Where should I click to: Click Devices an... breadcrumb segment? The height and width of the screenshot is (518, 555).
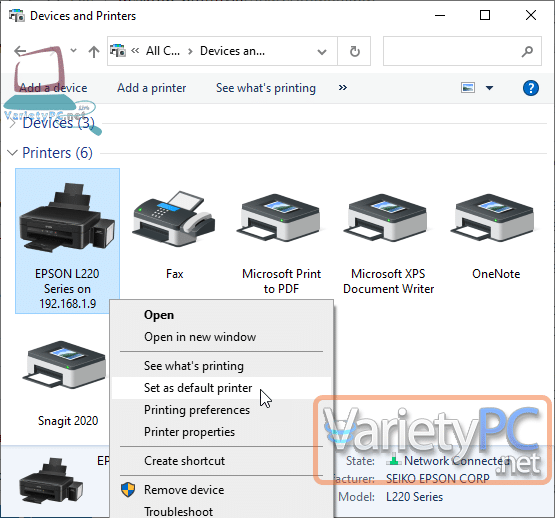tap(232, 51)
